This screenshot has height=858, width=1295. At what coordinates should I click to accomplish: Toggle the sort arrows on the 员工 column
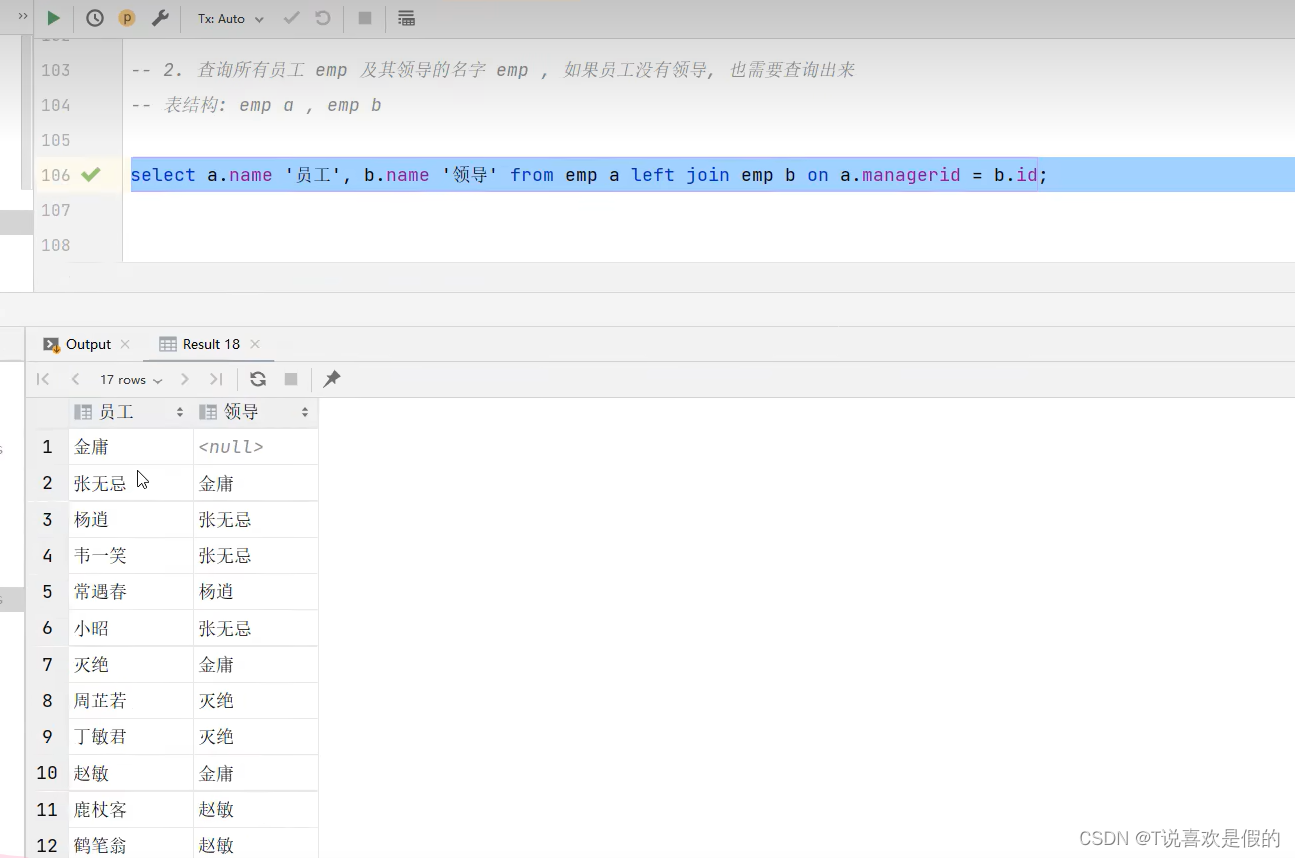pyautogui.click(x=180, y=412)
